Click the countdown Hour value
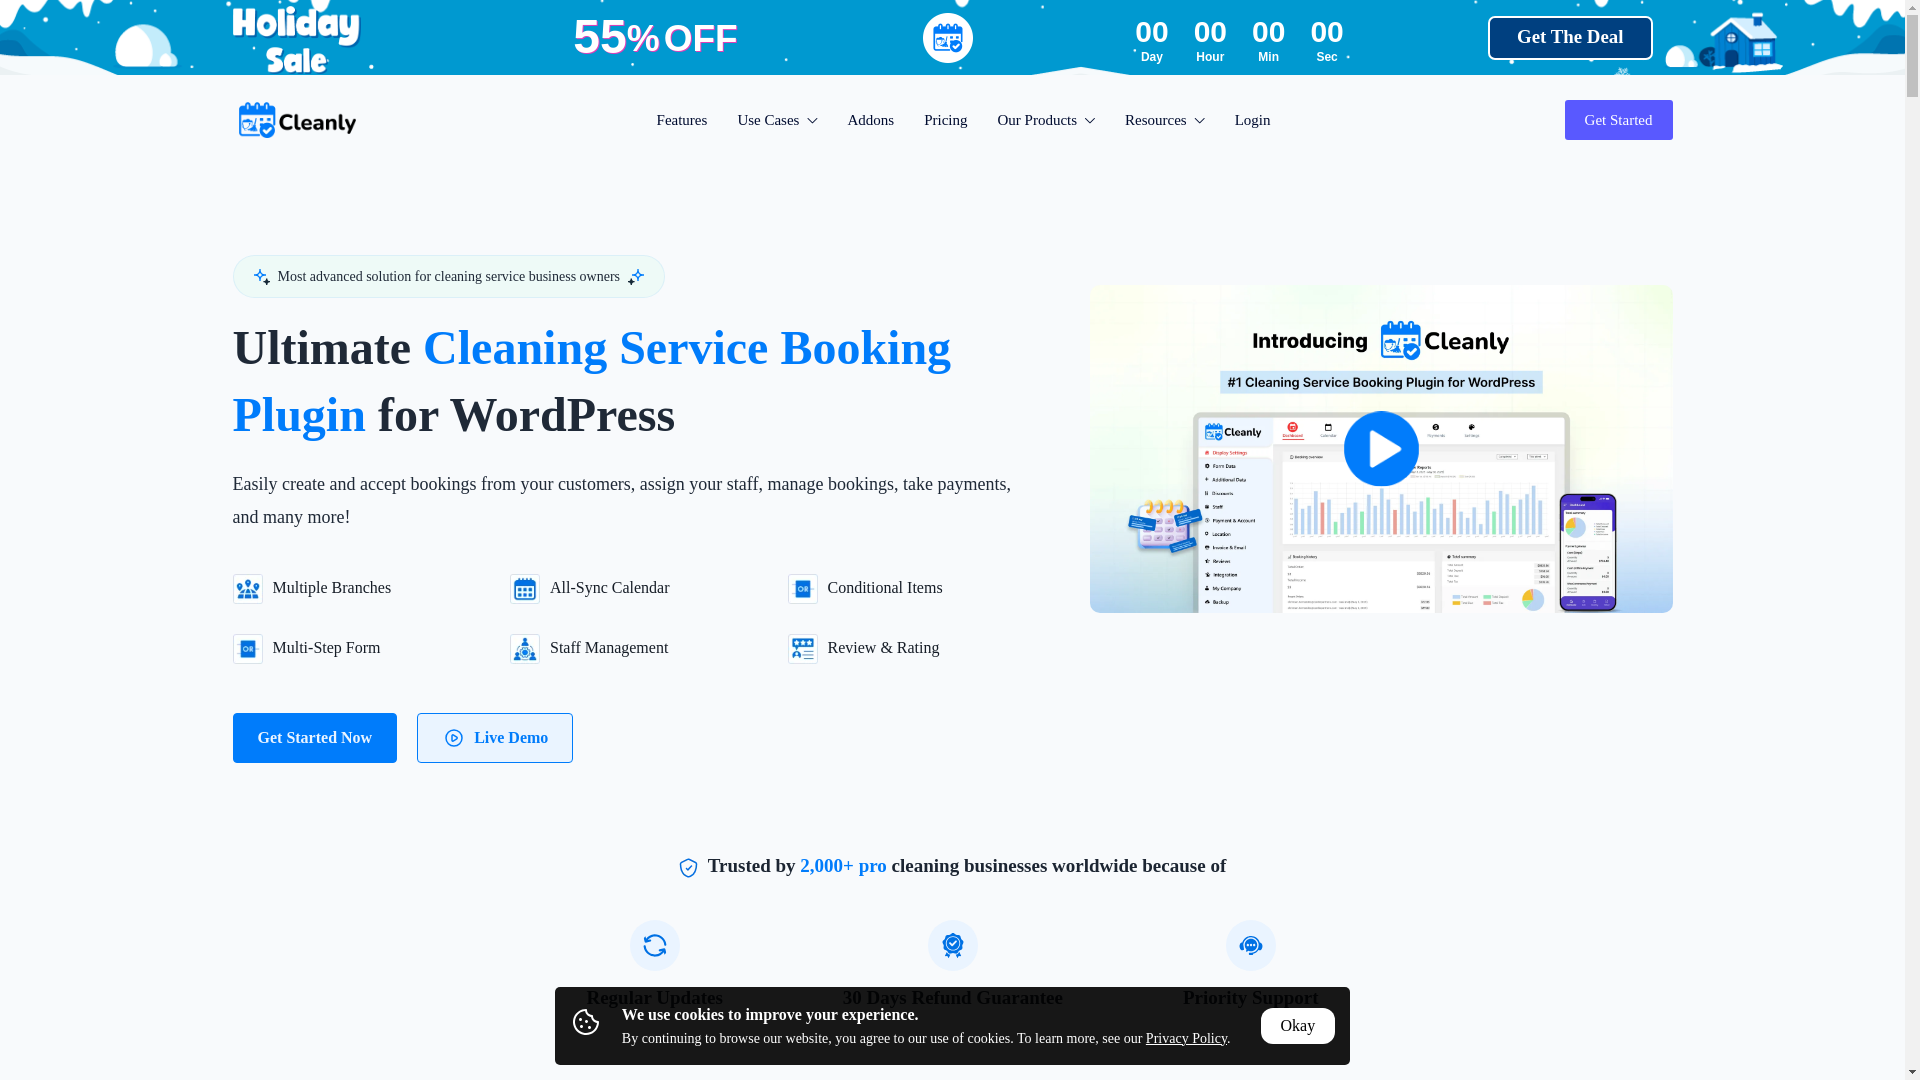Viewport: 1920px width, 1080px height. pyautogui.click(x=1210, y=33)
